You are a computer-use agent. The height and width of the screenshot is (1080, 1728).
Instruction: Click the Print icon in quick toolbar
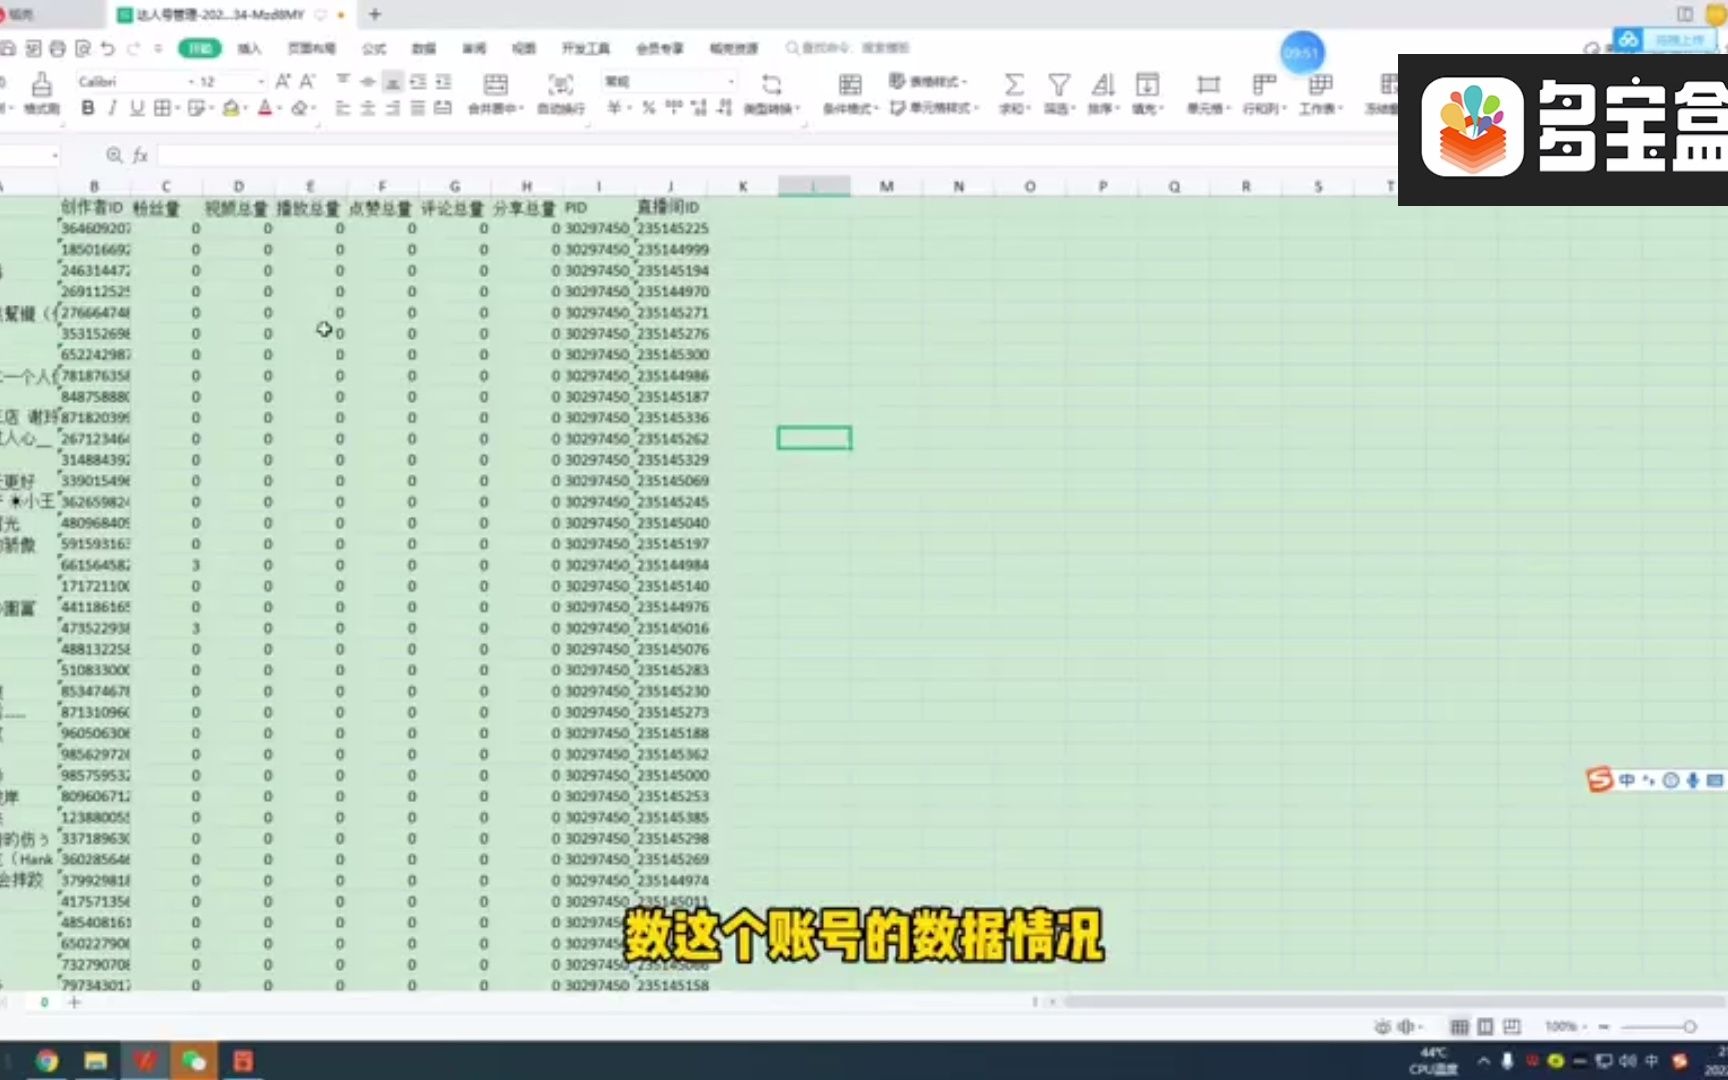58,48
